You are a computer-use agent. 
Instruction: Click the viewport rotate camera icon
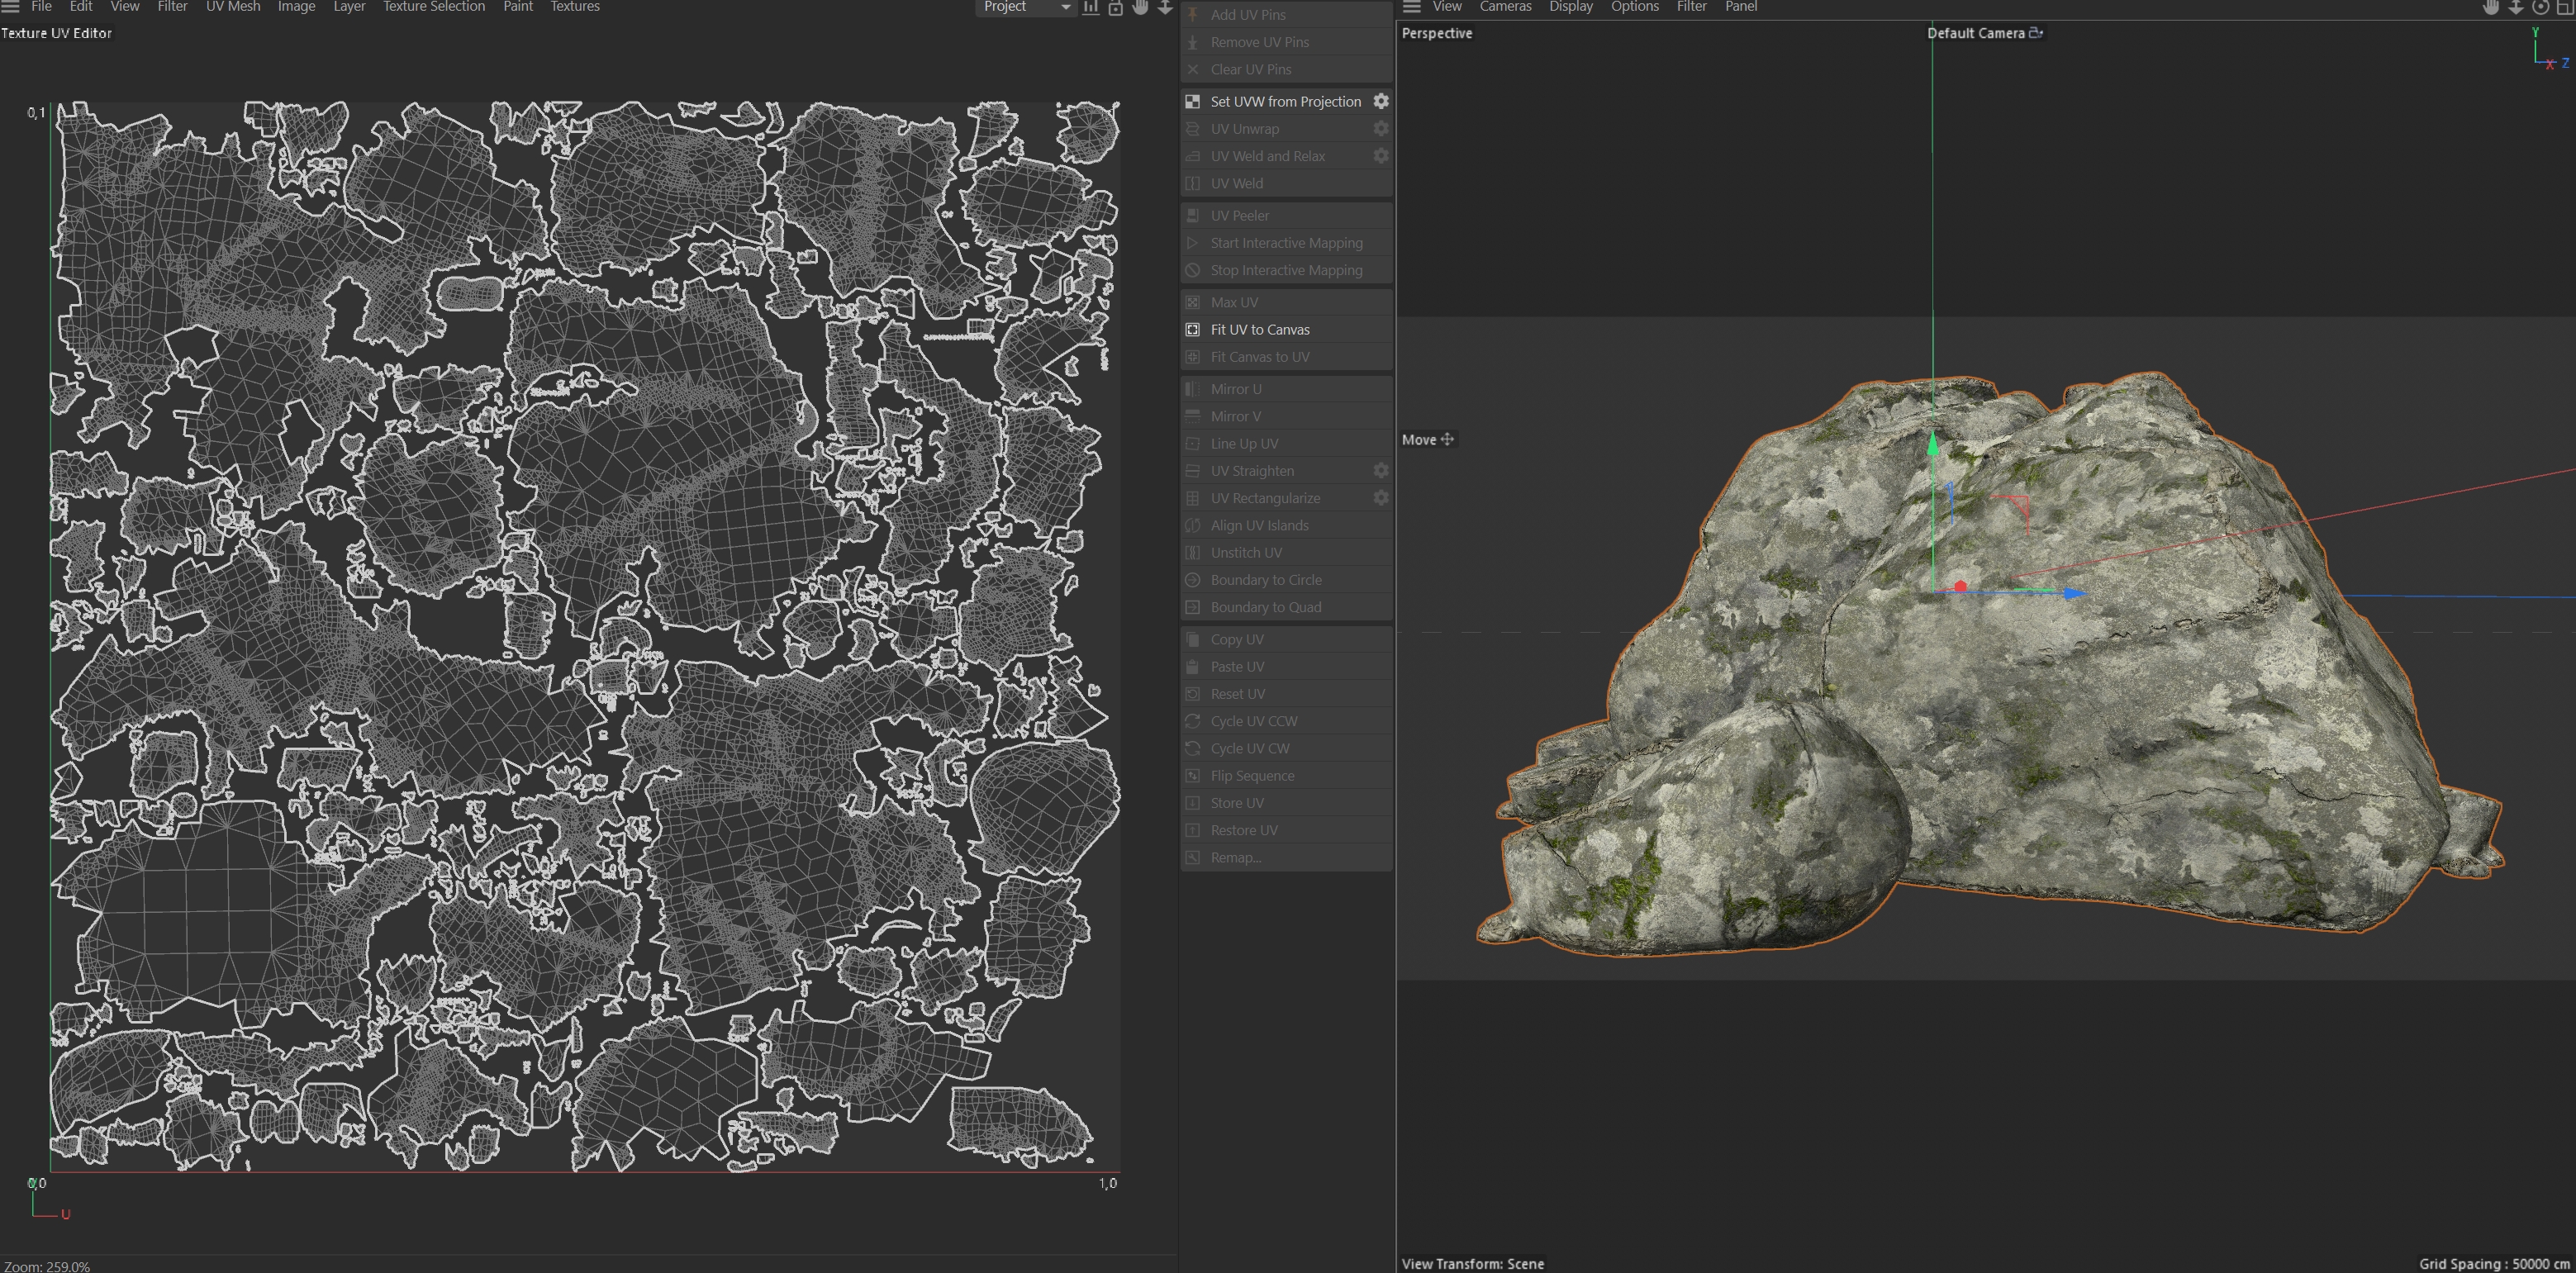click(2540, 7)
